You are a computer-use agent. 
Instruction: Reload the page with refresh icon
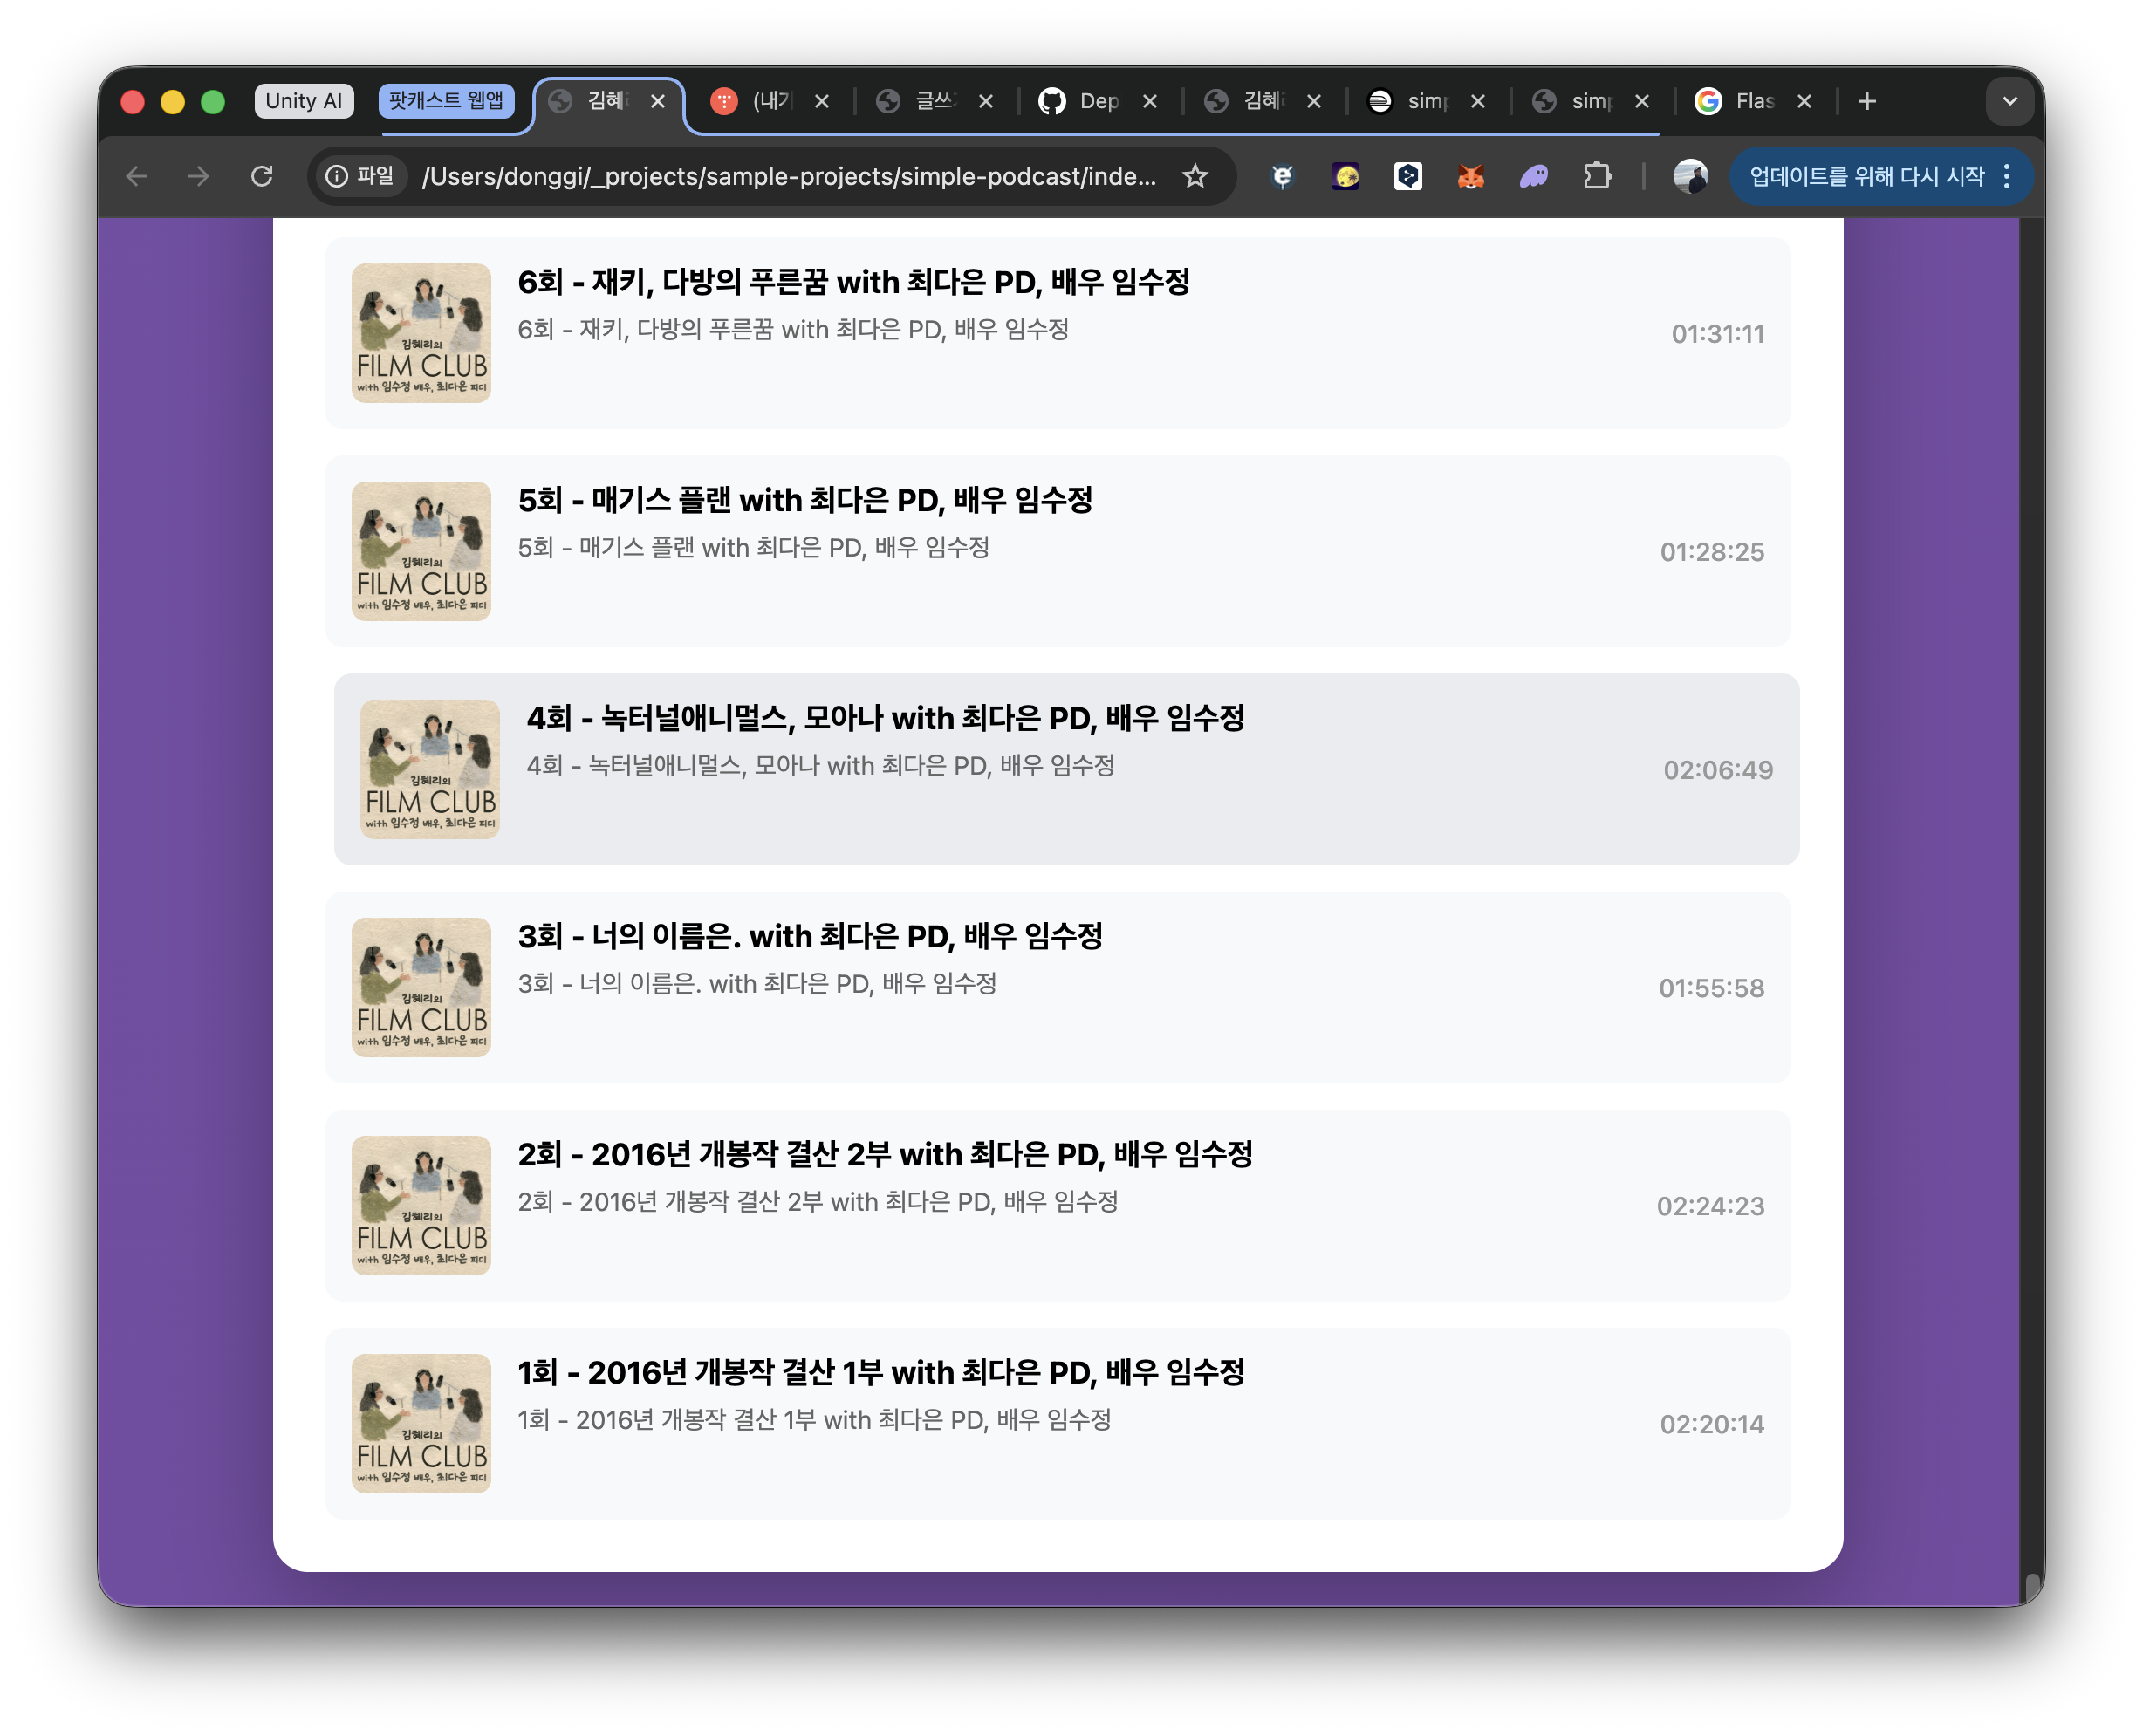pos(262,176)
